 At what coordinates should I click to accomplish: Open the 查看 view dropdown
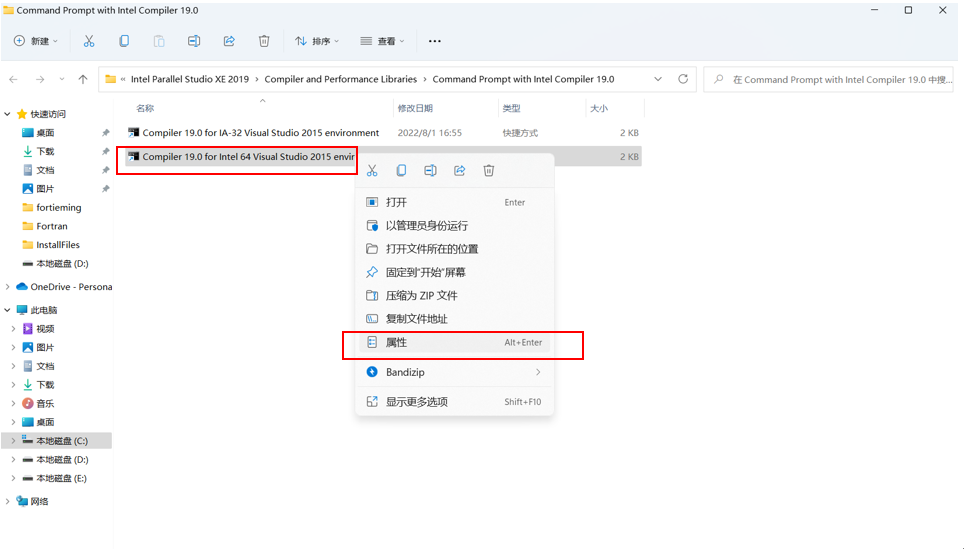(x=382, y=41)
